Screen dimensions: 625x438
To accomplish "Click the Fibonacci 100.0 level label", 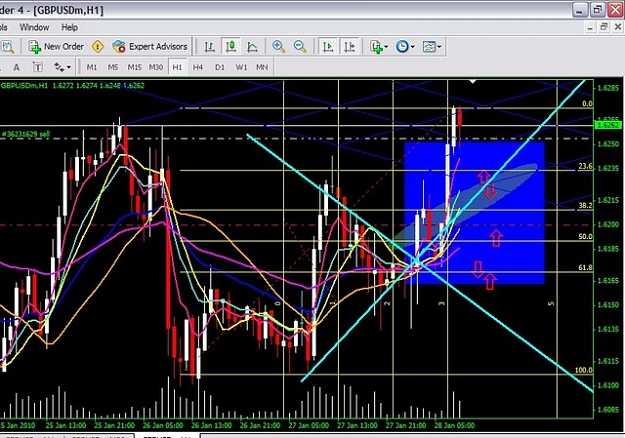I will click(584, 370).
